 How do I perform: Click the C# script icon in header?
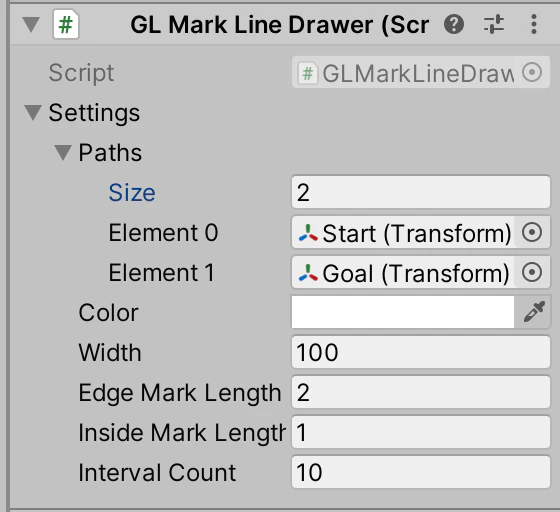click(66, 24)
